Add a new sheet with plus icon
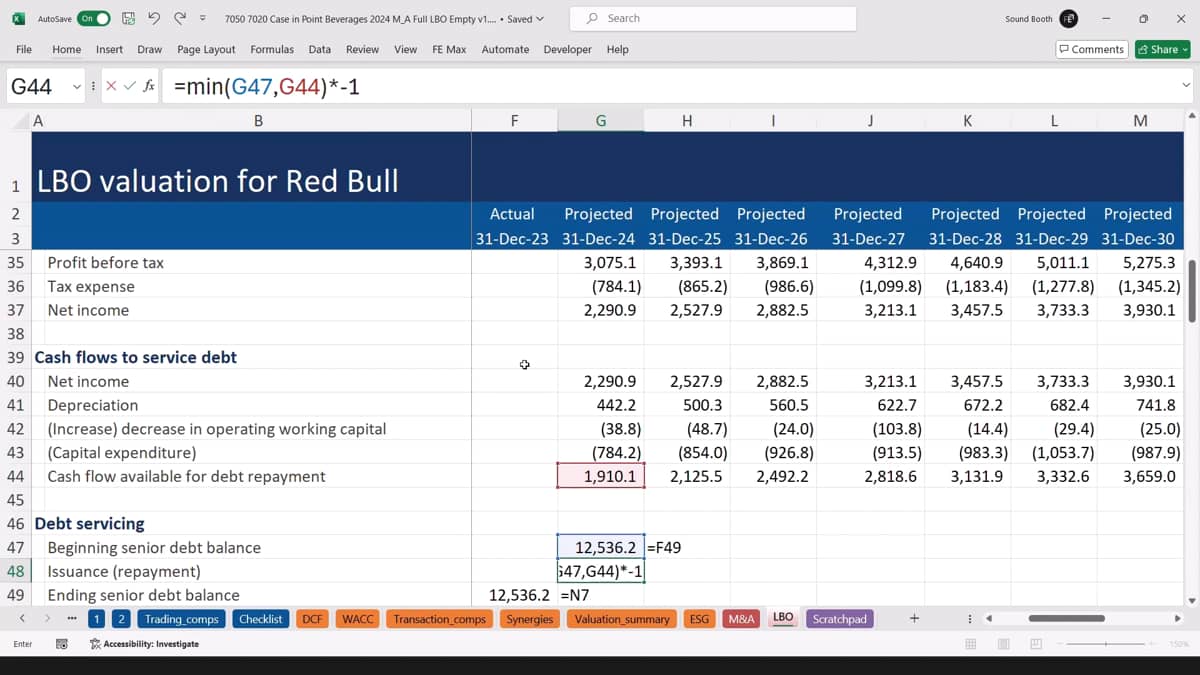Image resolution: width=1200 pixels, height=675 pixels. pyautogui.click(x=914, y=619)
